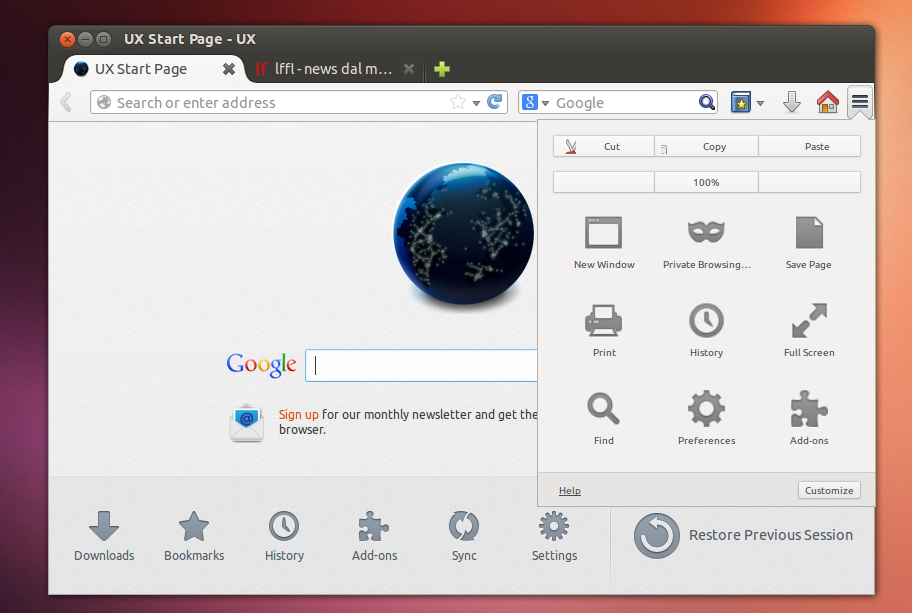Viewport: 912px width, 613px height.
Task: Open the Downloads arrow in toolbar
Action: [792, 102]
